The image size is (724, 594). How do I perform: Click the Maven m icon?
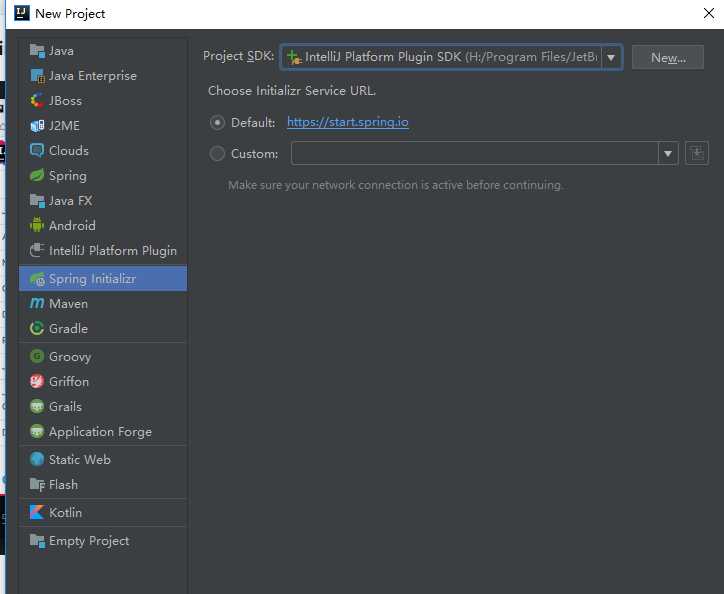coord(37,303)
